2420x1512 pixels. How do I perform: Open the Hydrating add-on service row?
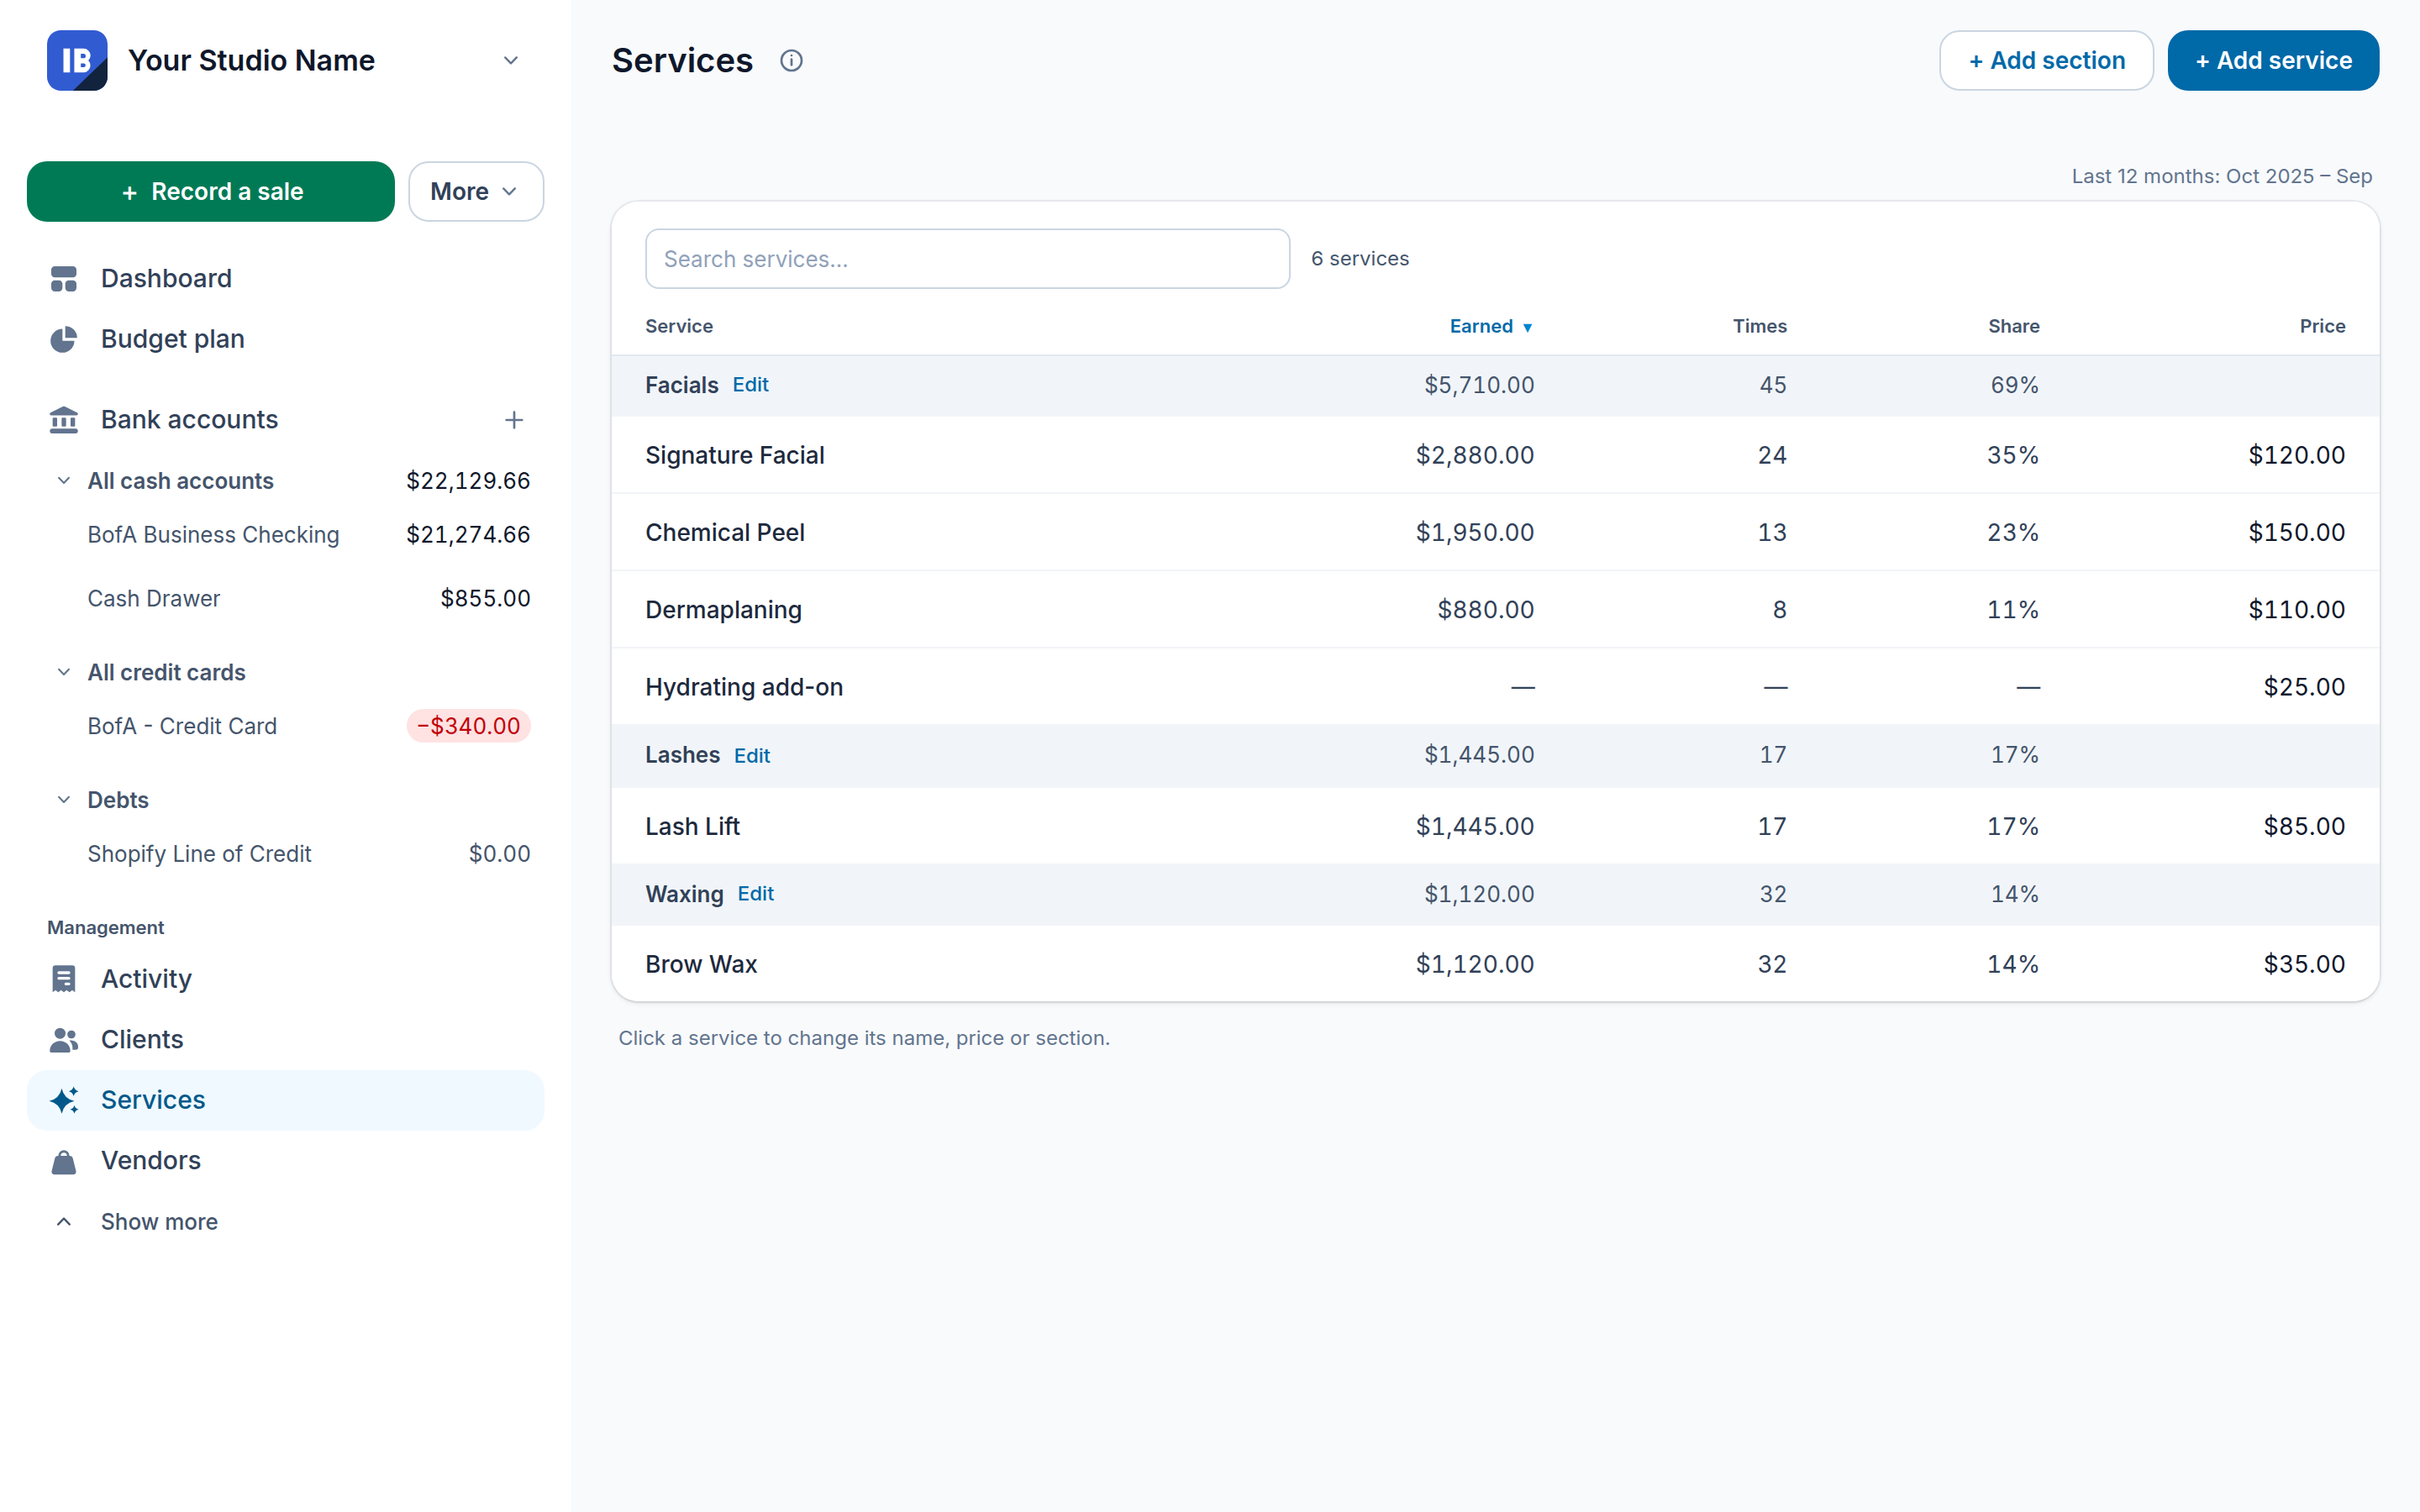(1495, 686)
